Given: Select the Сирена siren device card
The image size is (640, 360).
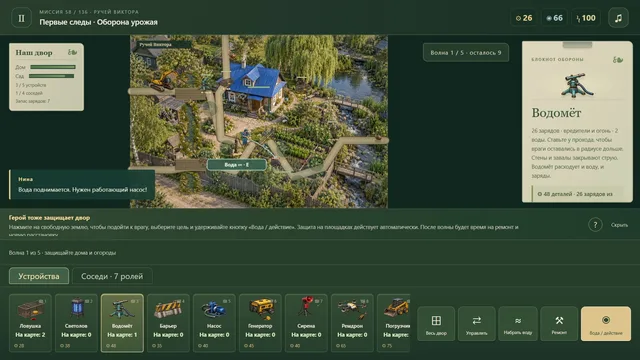Looking at the screenshot, I should (x=306, y=322).
